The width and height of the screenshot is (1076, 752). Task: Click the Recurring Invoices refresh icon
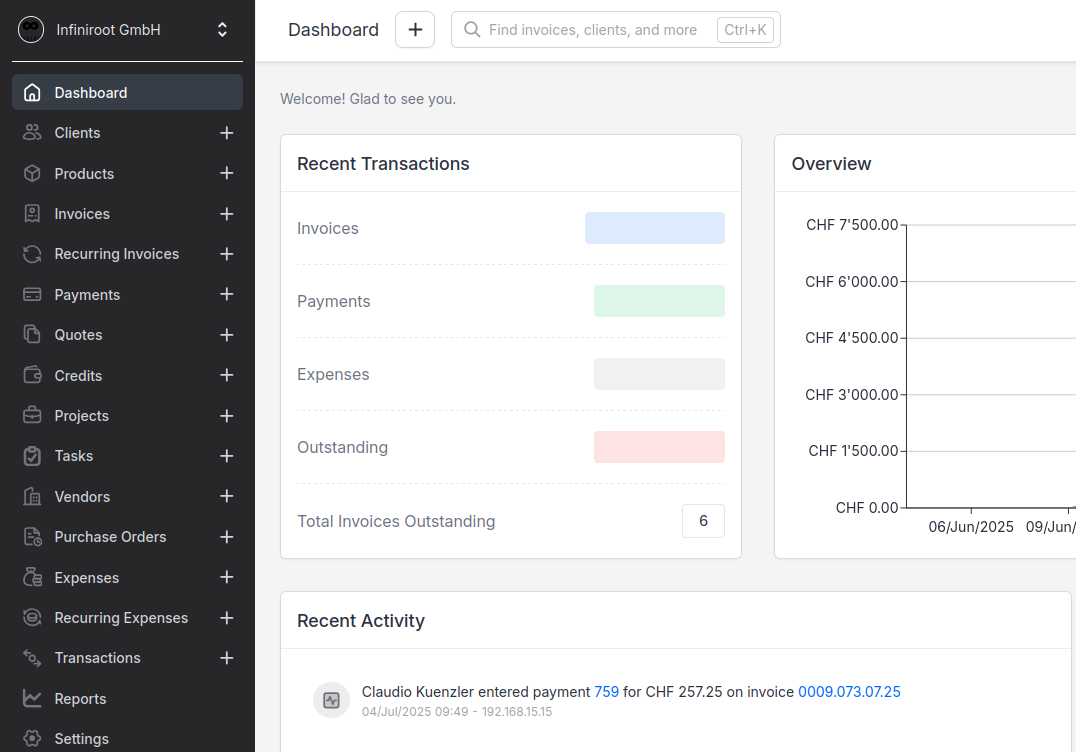[32, 254]
